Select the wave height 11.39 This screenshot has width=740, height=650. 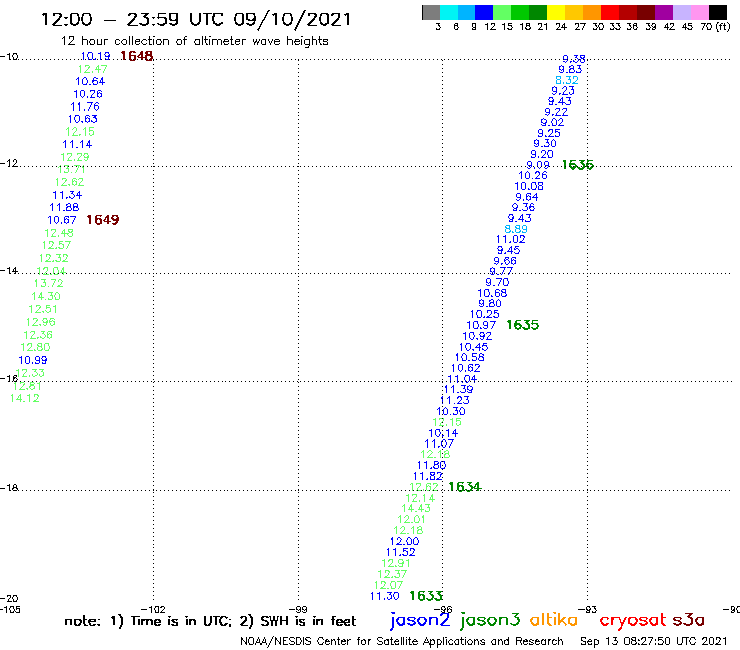(x=458, y=389)
